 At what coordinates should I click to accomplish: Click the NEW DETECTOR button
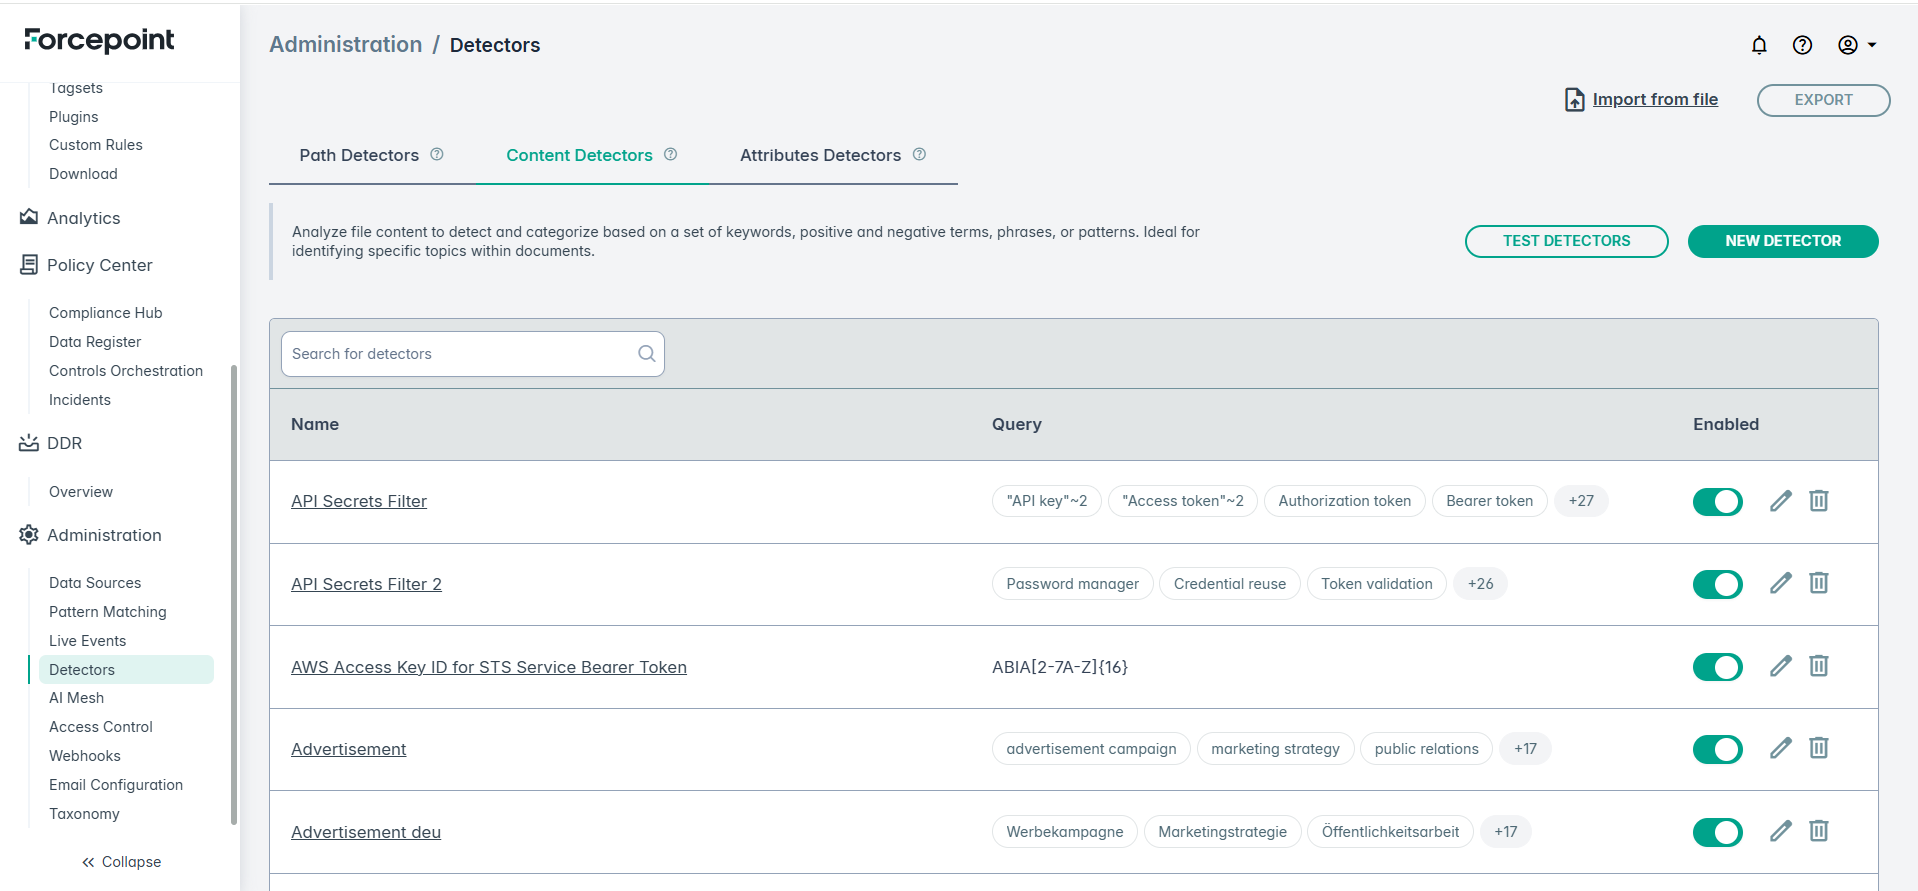1782,241
